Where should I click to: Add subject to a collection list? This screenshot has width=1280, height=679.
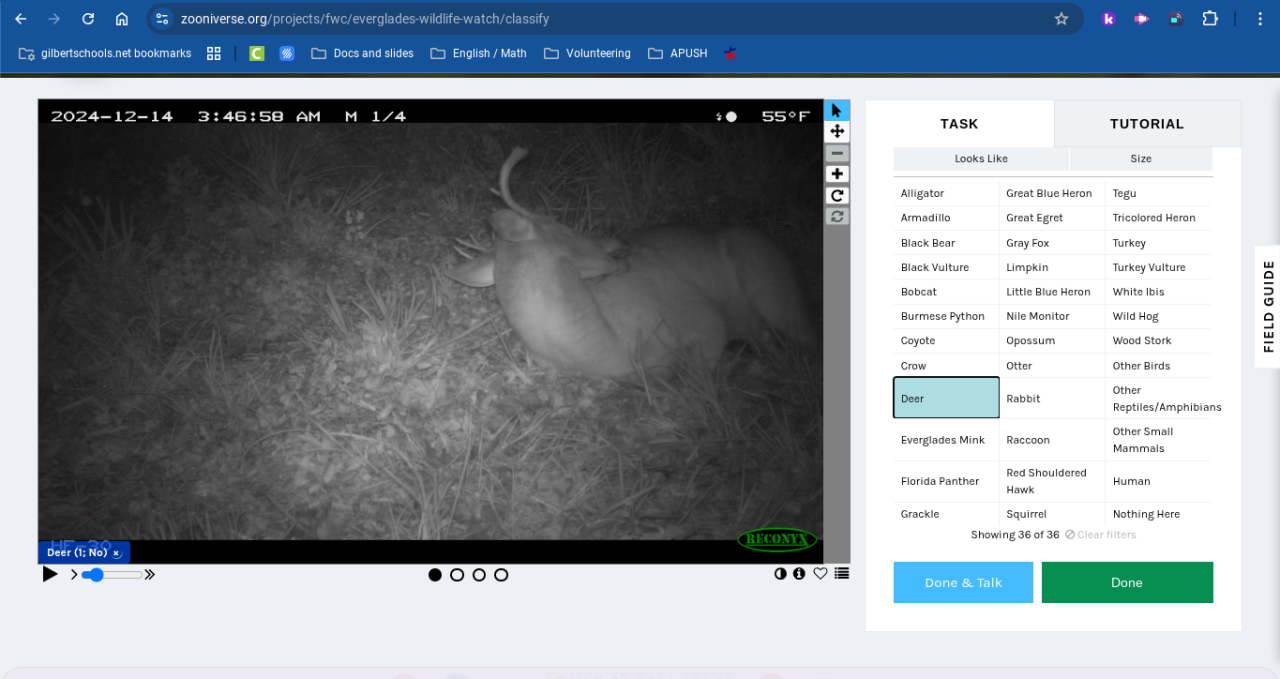(842, 574)
